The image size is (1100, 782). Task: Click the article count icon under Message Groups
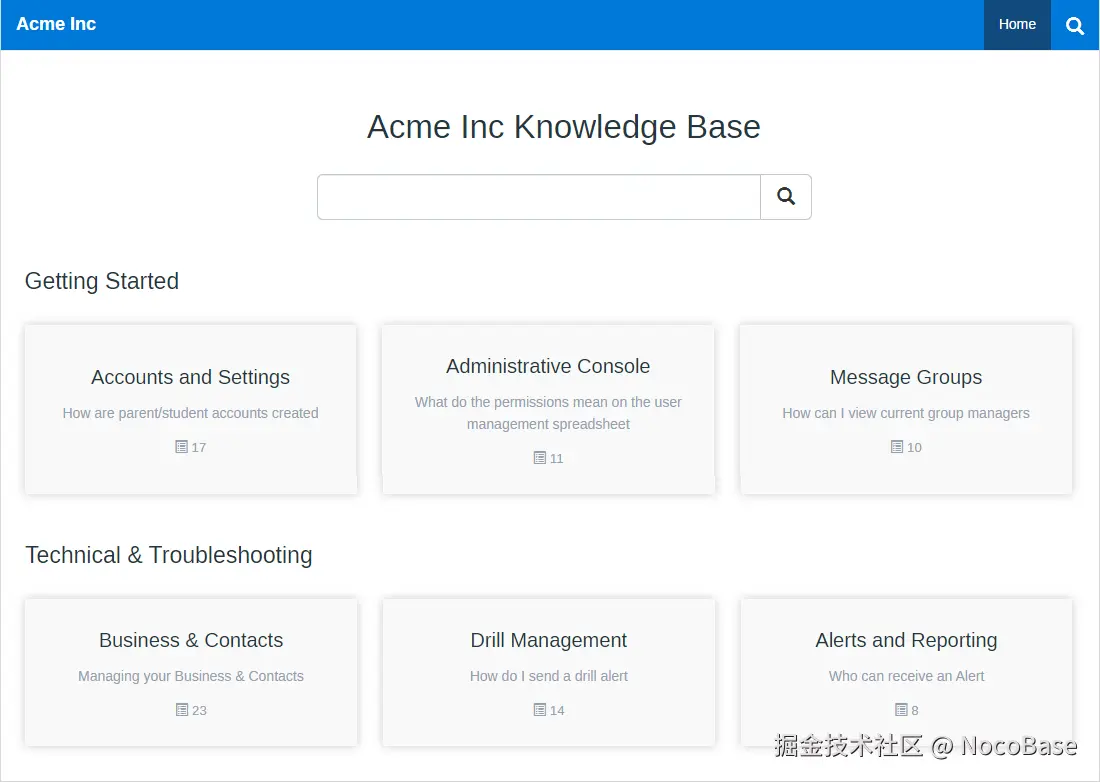point(897,447)
